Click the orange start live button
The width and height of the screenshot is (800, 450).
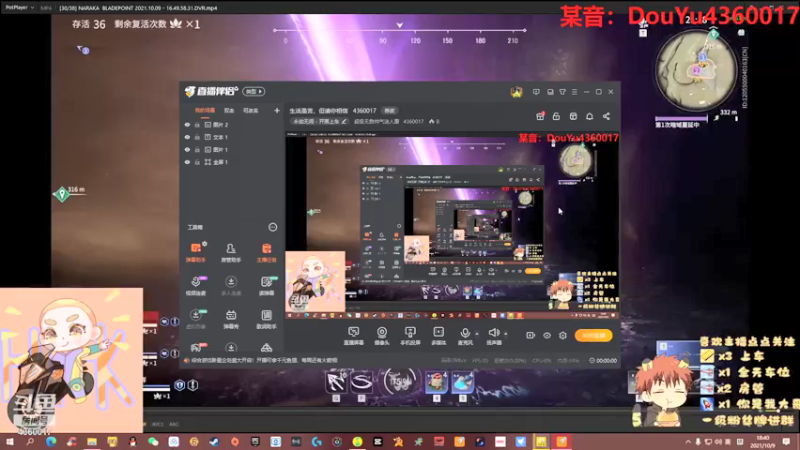pos(593,335)
